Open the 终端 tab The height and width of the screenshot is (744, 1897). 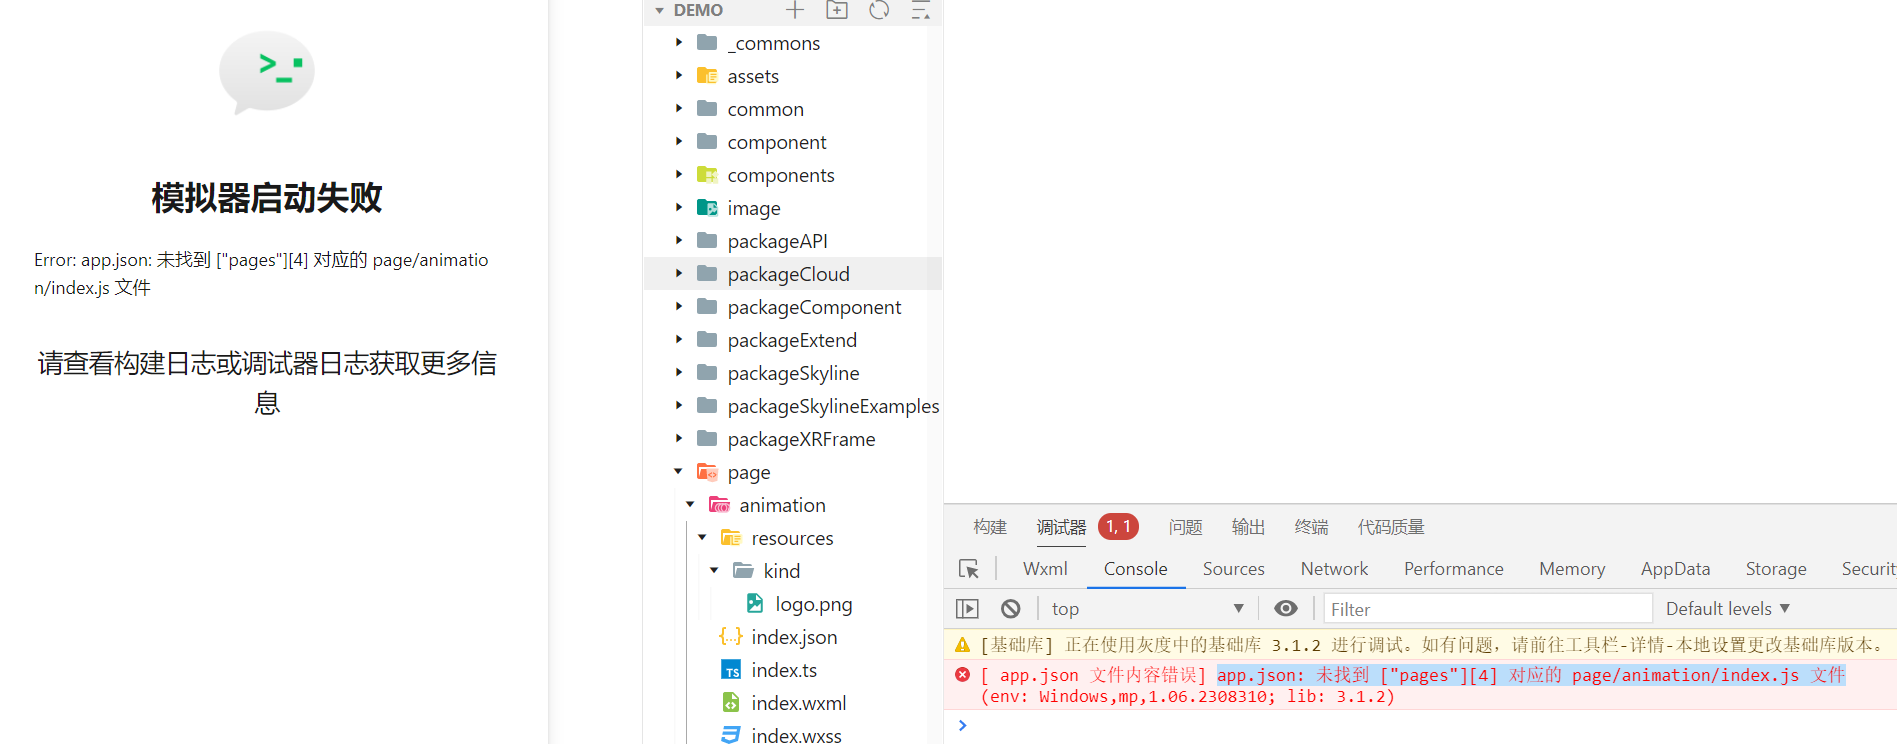tap(1311, 527)
